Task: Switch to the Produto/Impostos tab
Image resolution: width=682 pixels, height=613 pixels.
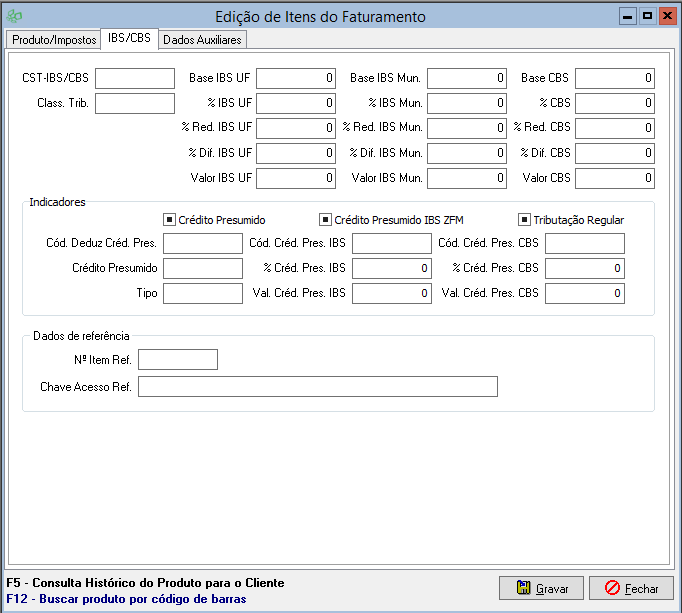Action: [x=54, y=40]
